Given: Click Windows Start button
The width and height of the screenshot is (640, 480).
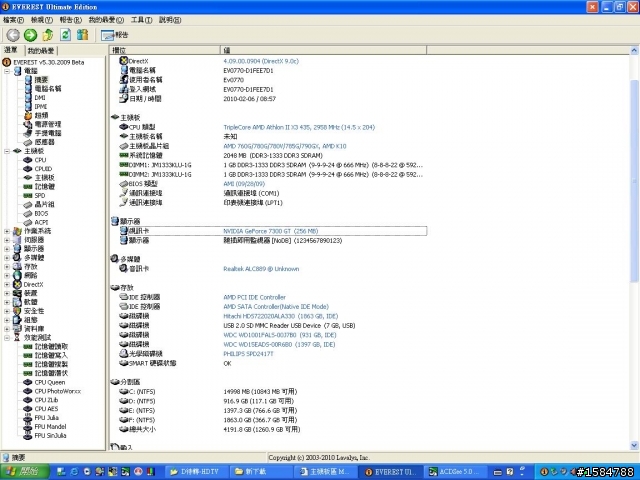Looking at the screenshot, I should click(24, 472).
